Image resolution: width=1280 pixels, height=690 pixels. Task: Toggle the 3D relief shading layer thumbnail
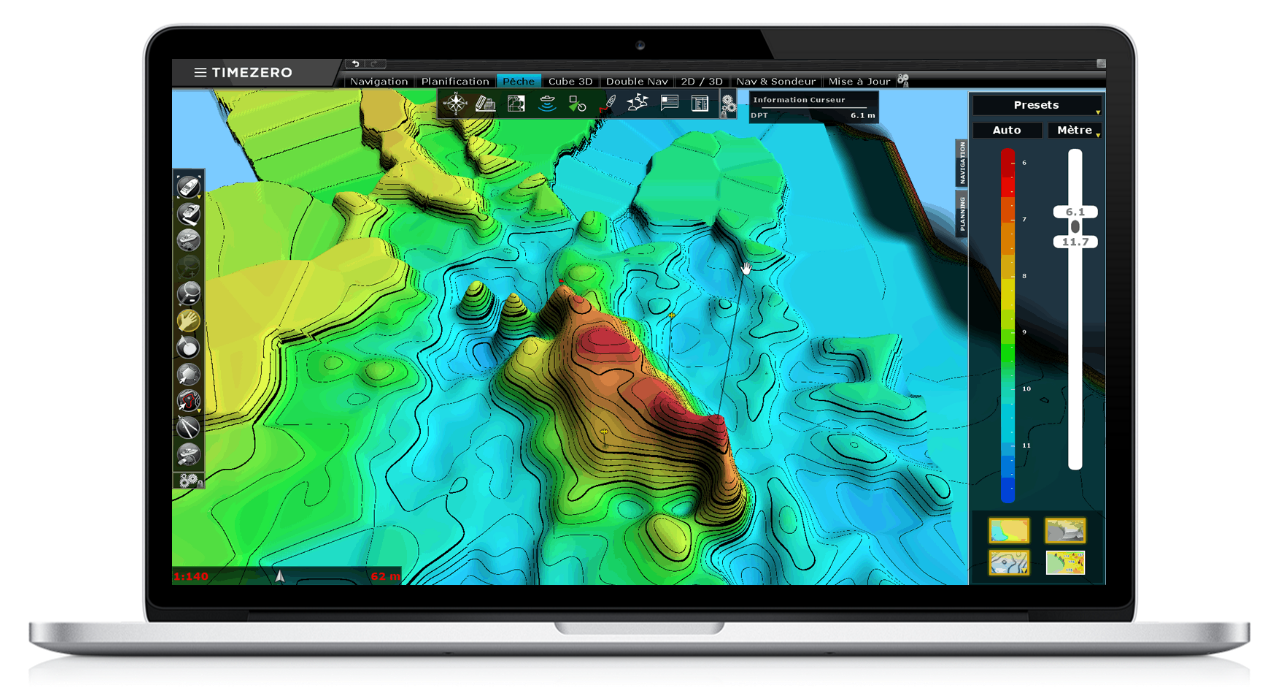pos(1065,530)
